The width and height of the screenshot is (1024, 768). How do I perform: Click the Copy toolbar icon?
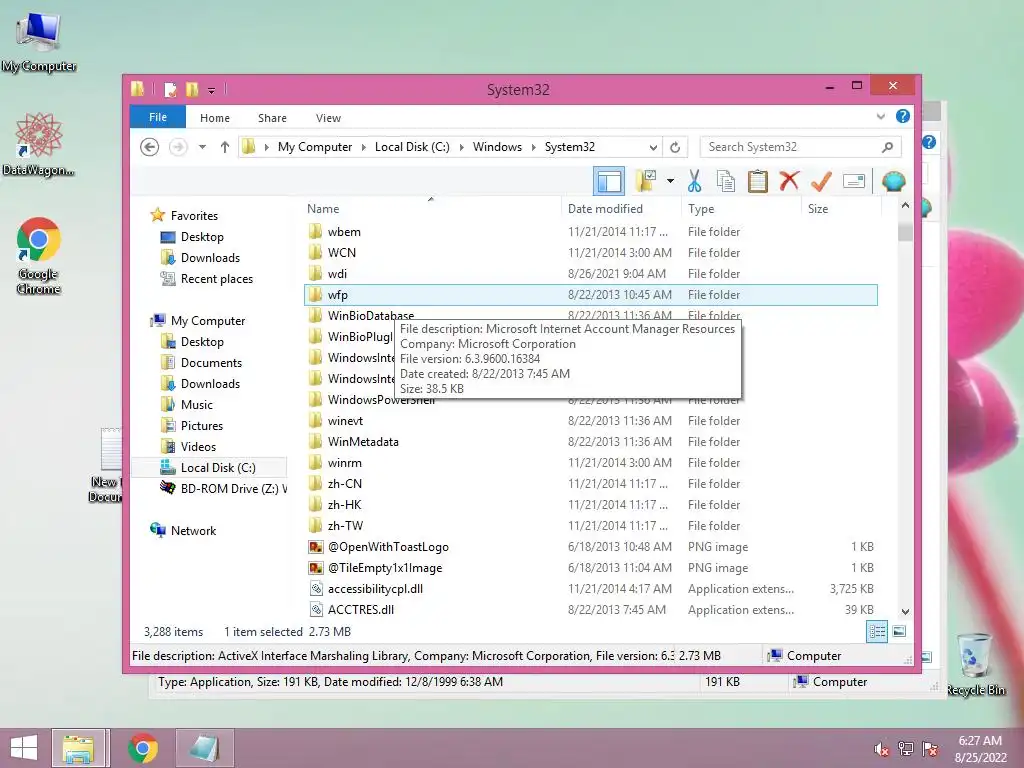click(x=726, y=181)
